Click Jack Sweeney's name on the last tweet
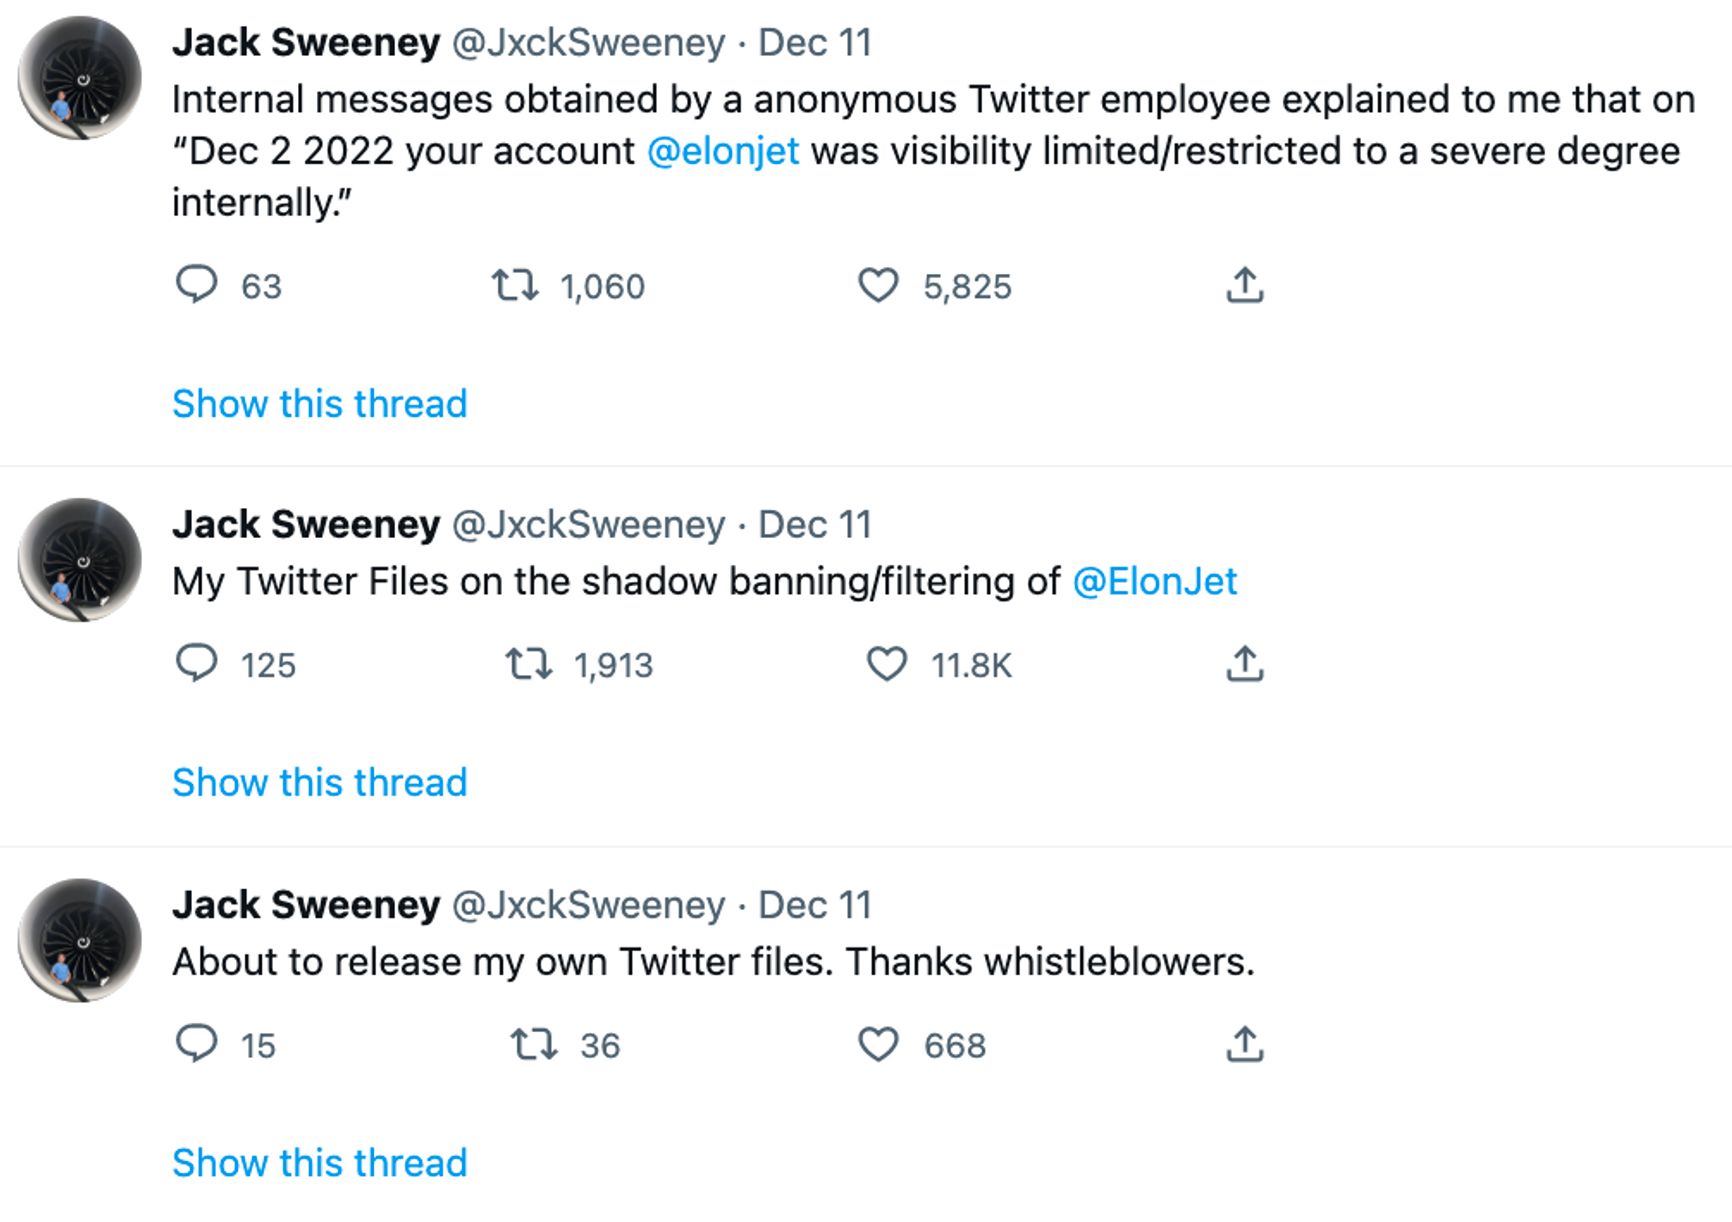The height and width of the screenshot is (1222, 1732). tap(306, 905)
